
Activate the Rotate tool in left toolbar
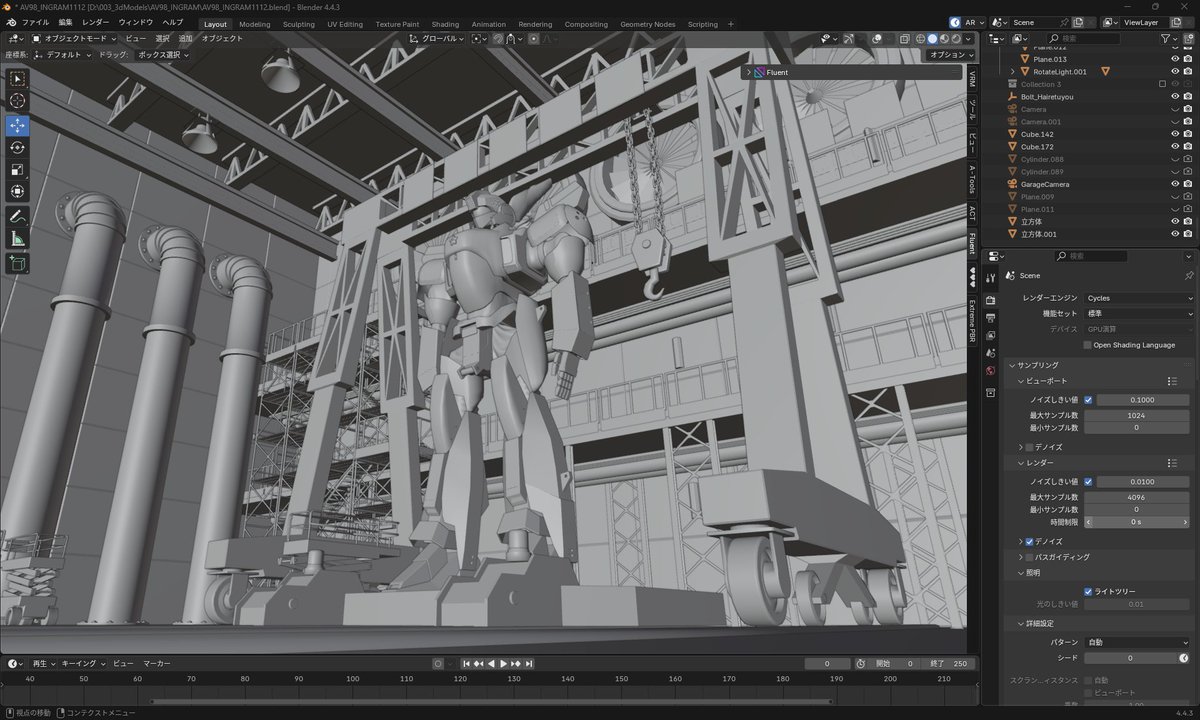pos(18,147)
